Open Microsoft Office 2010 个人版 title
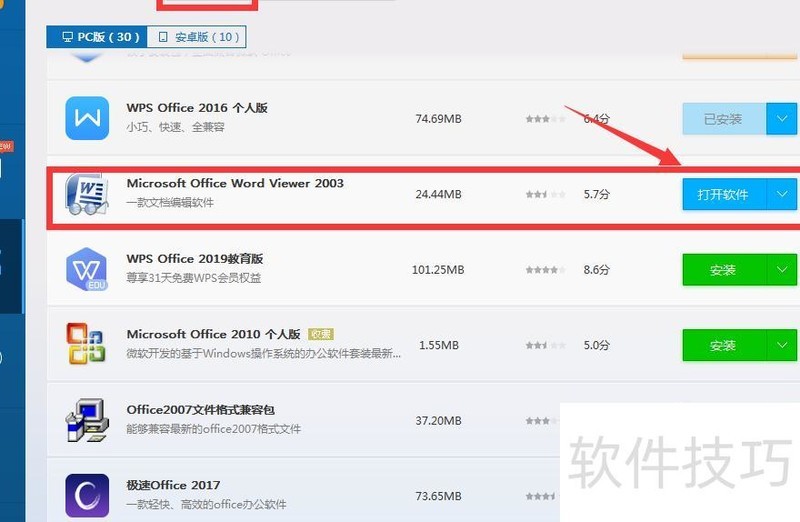Screen dimensions: 800x522 (213, 334)
